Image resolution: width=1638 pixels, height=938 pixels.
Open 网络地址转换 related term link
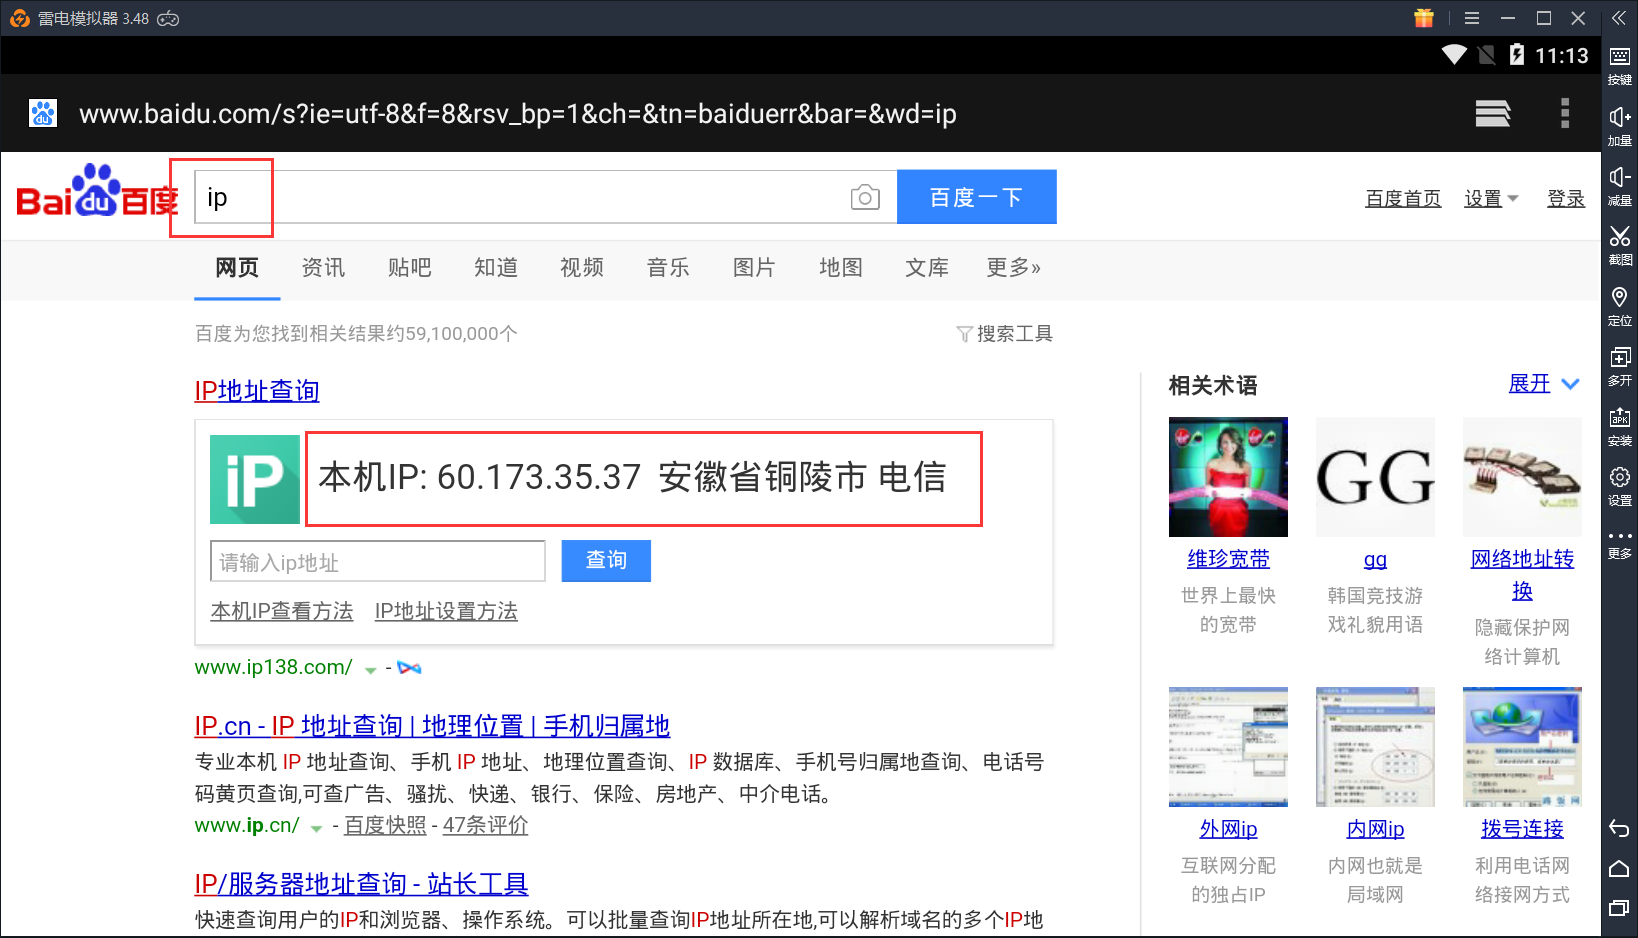coord(1522,574)
